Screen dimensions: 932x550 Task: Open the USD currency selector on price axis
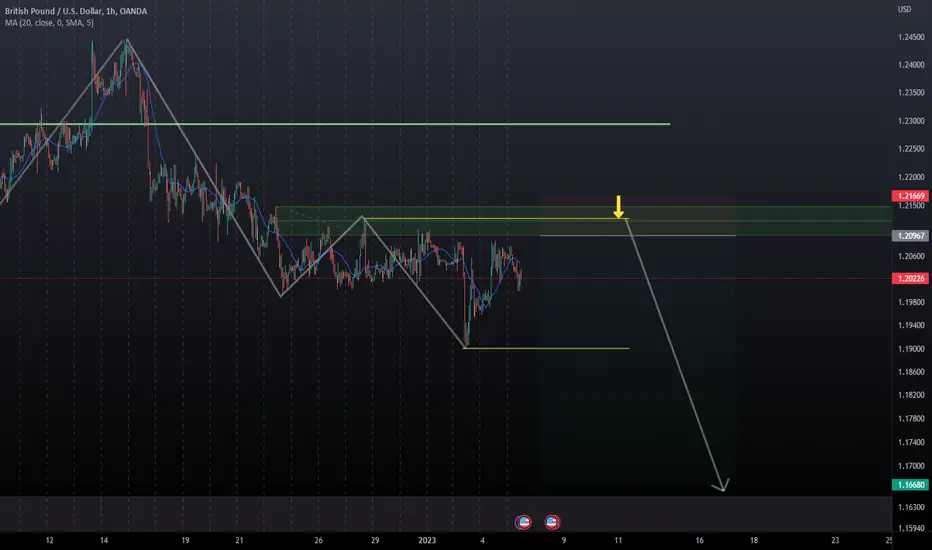coord(904,9)
